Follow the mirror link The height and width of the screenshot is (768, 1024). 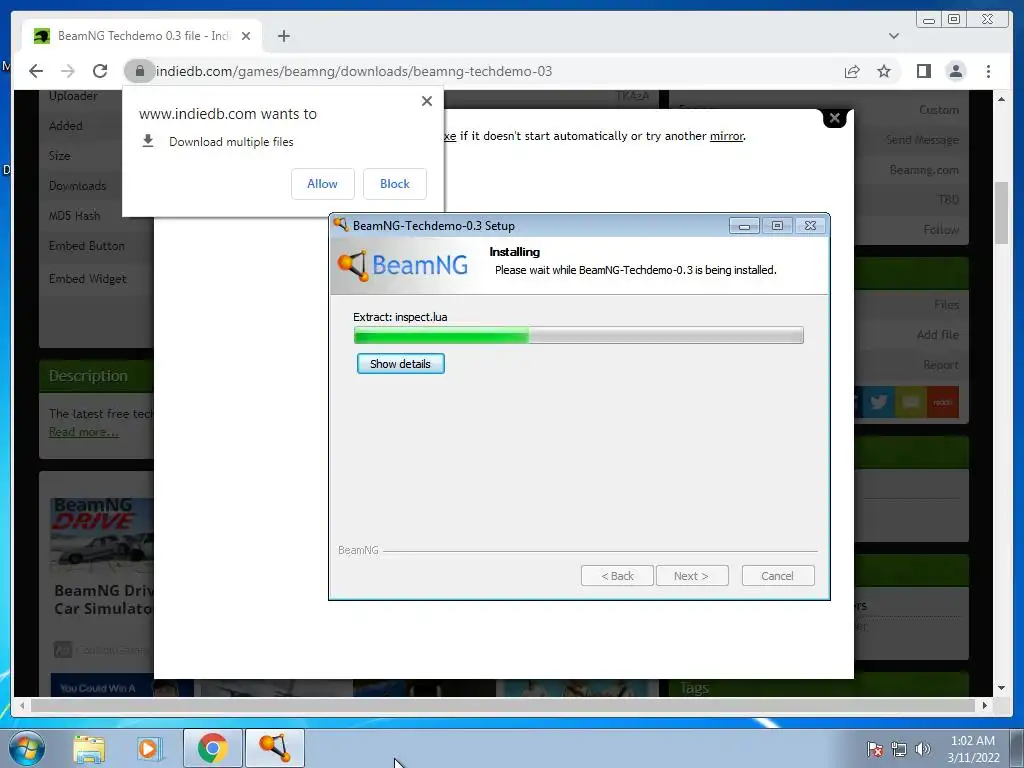click(726, 136)
